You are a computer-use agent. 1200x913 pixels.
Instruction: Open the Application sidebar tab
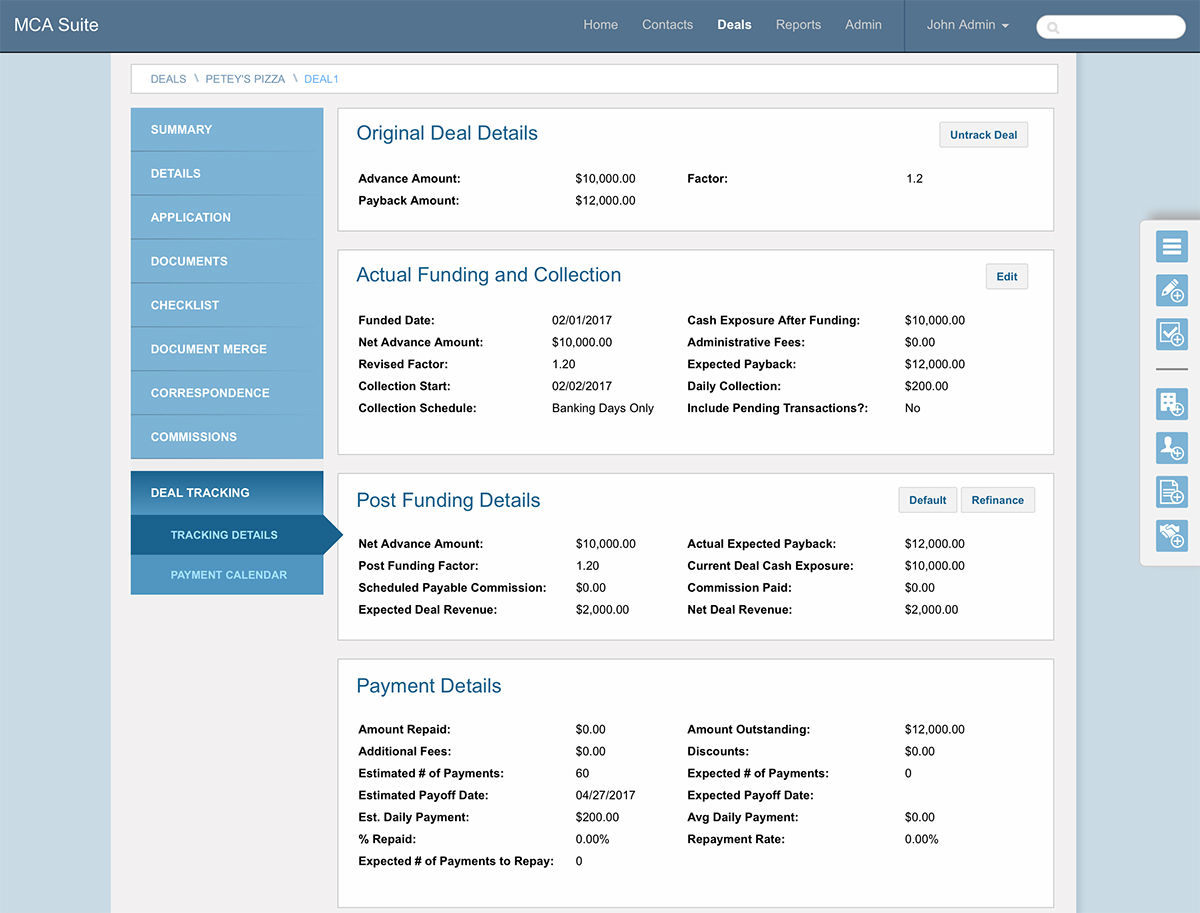pyautogui.click(x=227, y=218)
